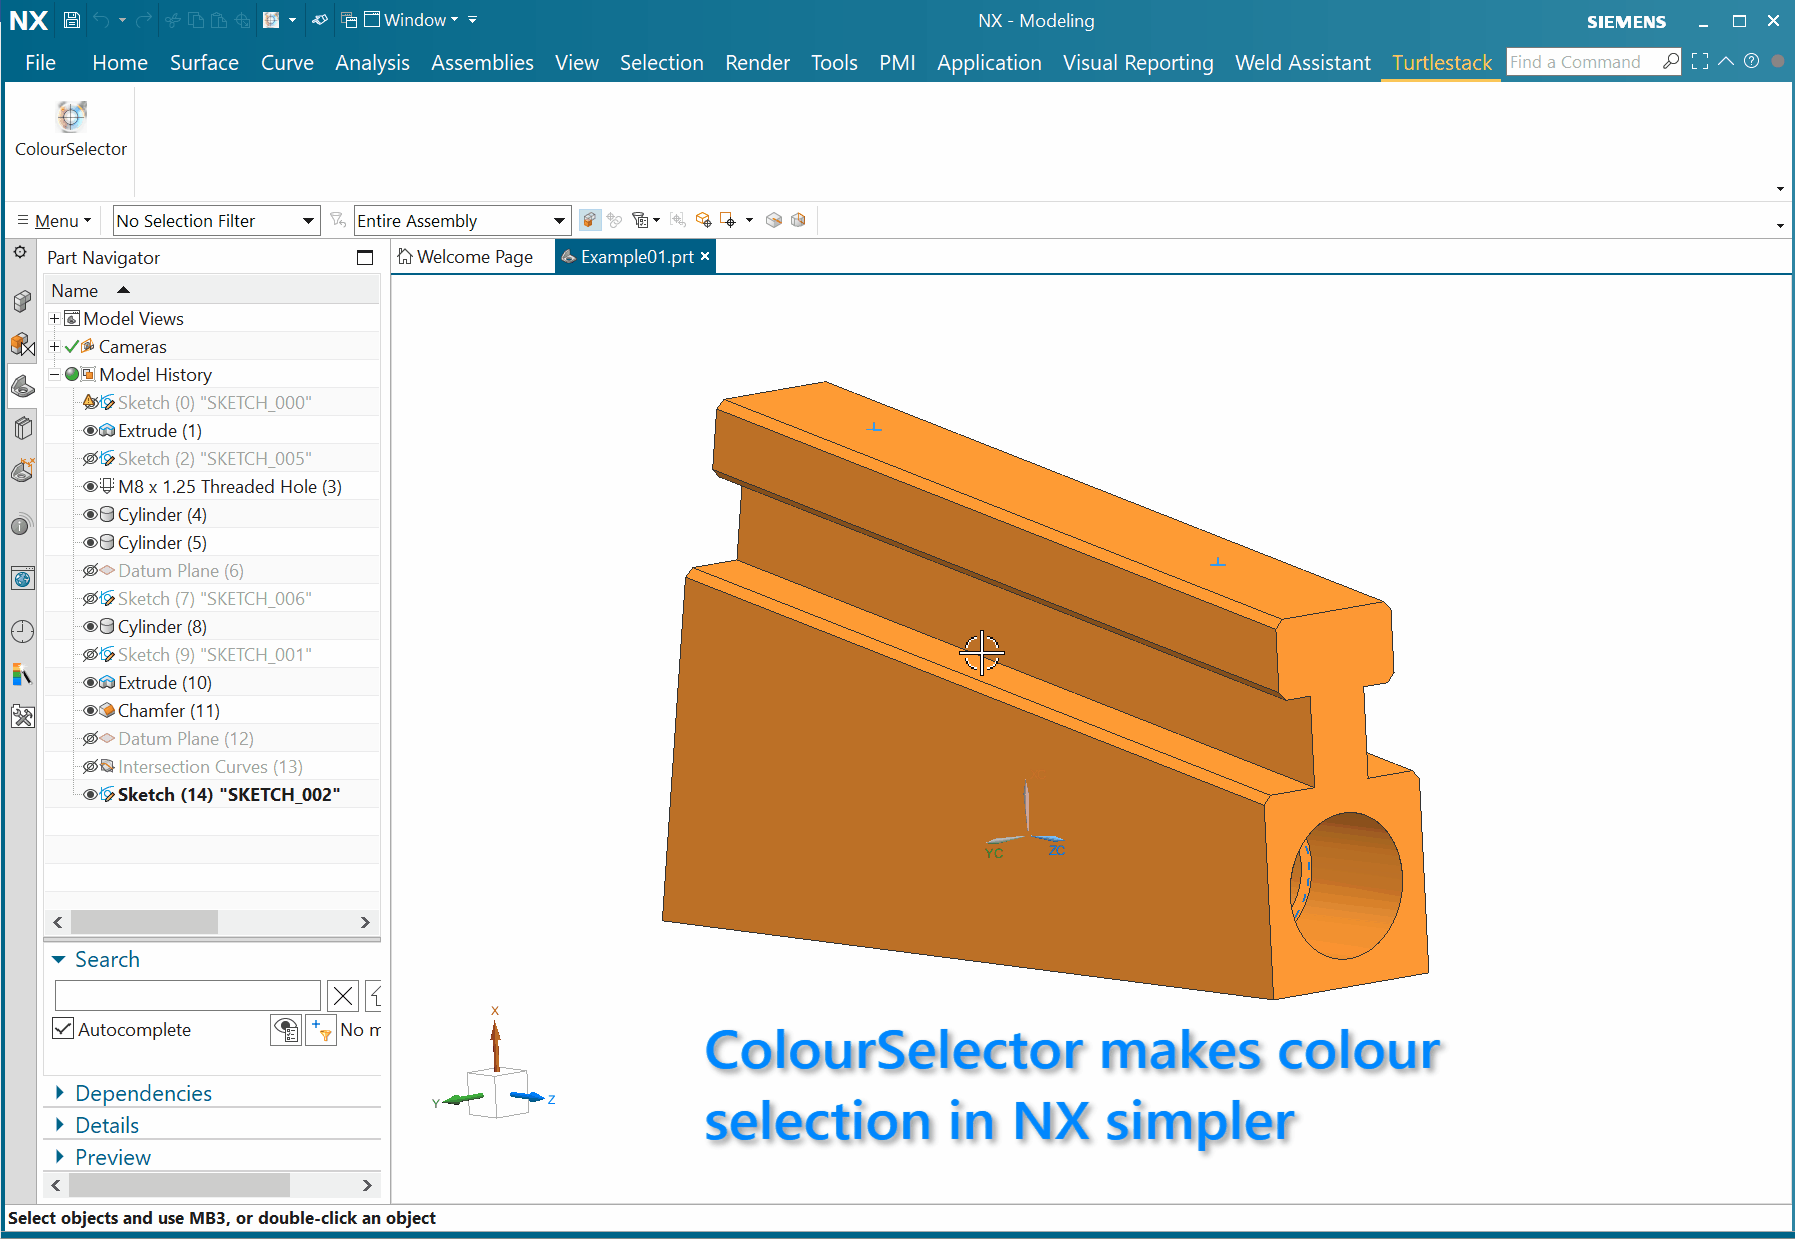
Task: Hide Chamfer (11) via its eye icon
Action: tap(90, 711)
